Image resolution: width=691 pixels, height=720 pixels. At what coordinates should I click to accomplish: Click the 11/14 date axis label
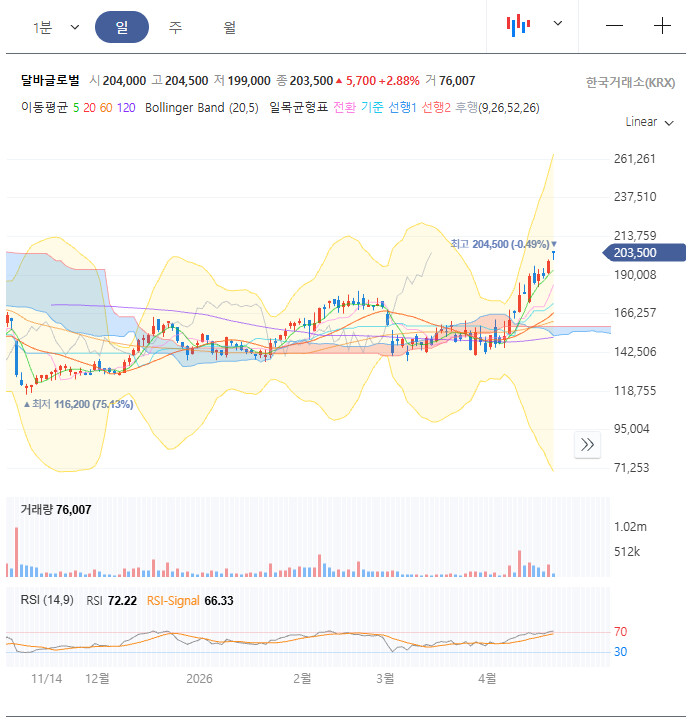click(46, 679)
